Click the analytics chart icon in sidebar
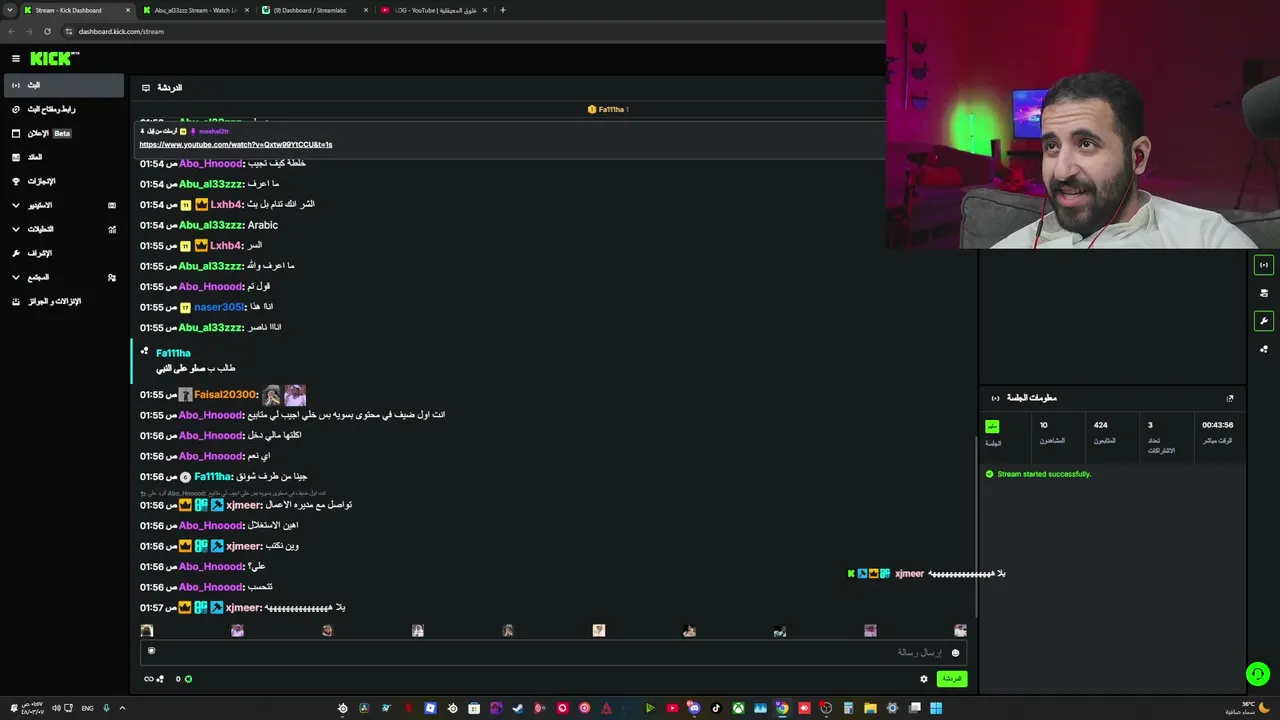 click(x=112, y=229)
